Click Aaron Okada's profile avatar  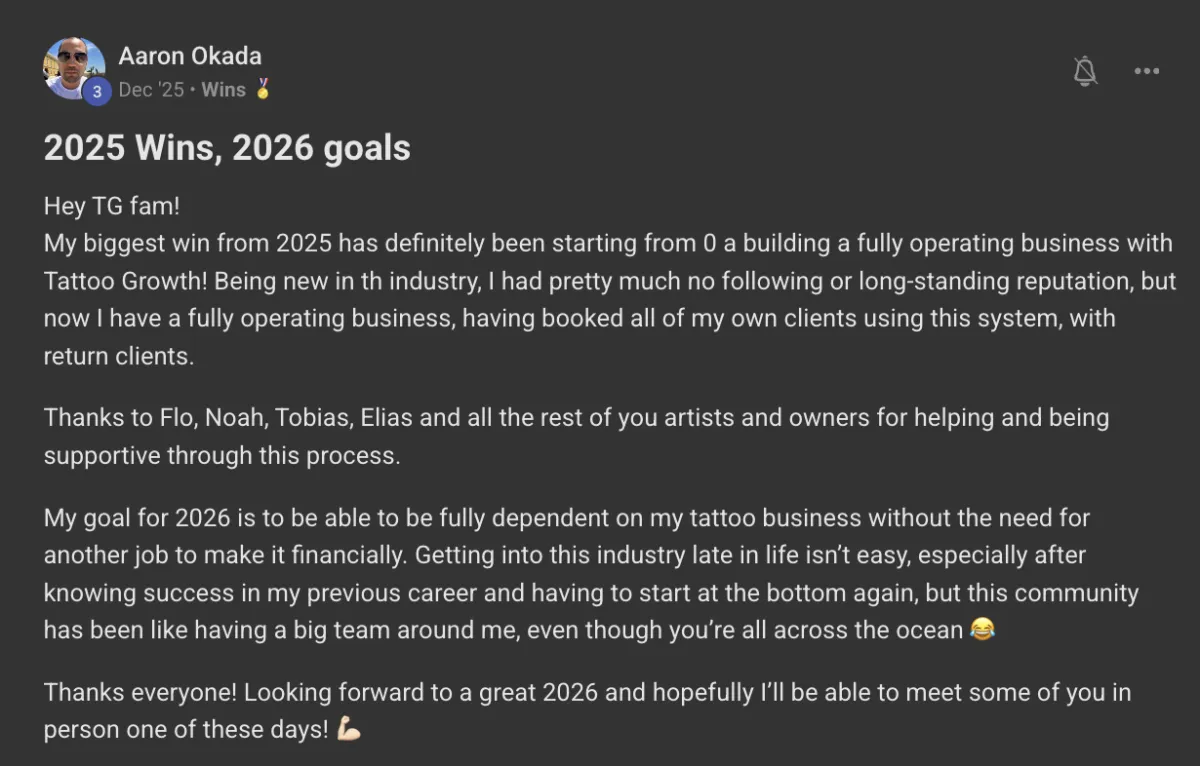[x=72, y=67]
